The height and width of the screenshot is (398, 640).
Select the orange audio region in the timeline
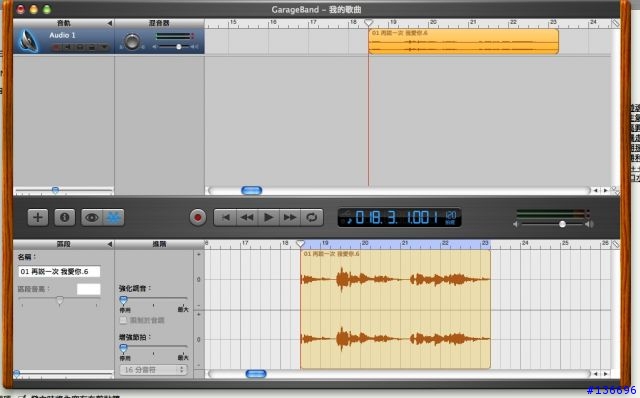(463, 41)
